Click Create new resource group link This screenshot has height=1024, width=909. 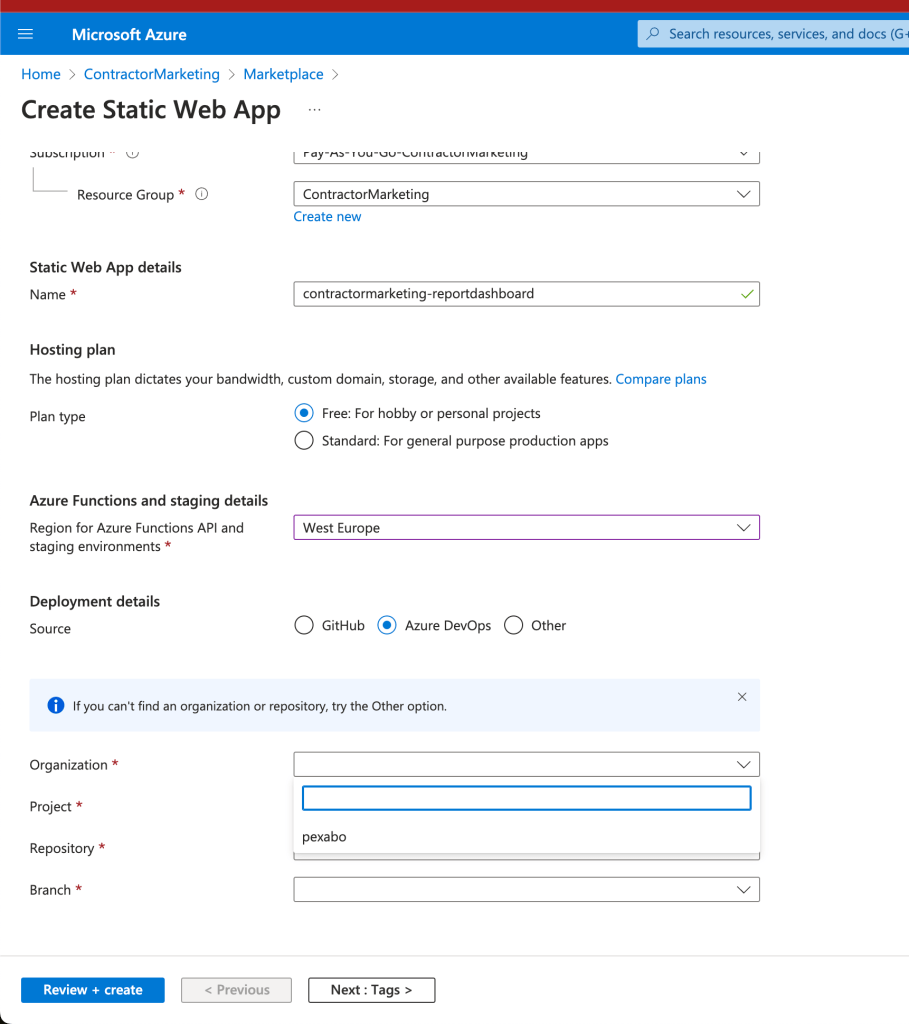(327, 216)
